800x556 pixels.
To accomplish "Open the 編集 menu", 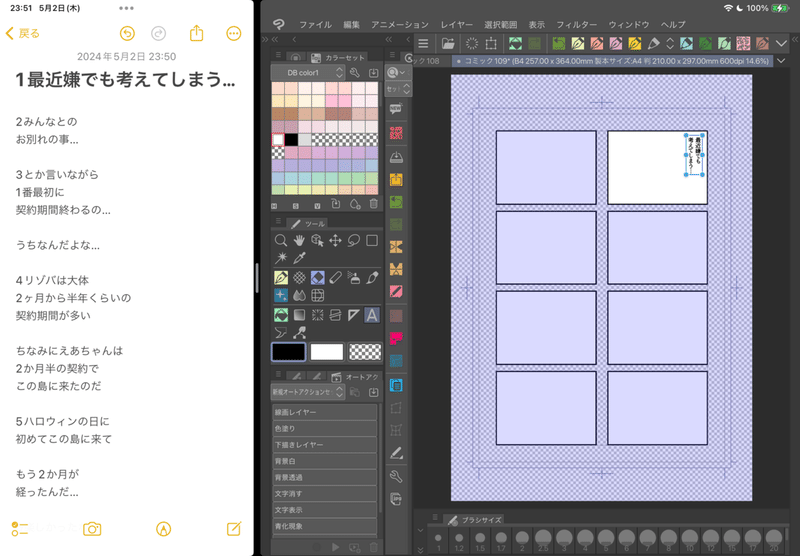I will (352, 24).
